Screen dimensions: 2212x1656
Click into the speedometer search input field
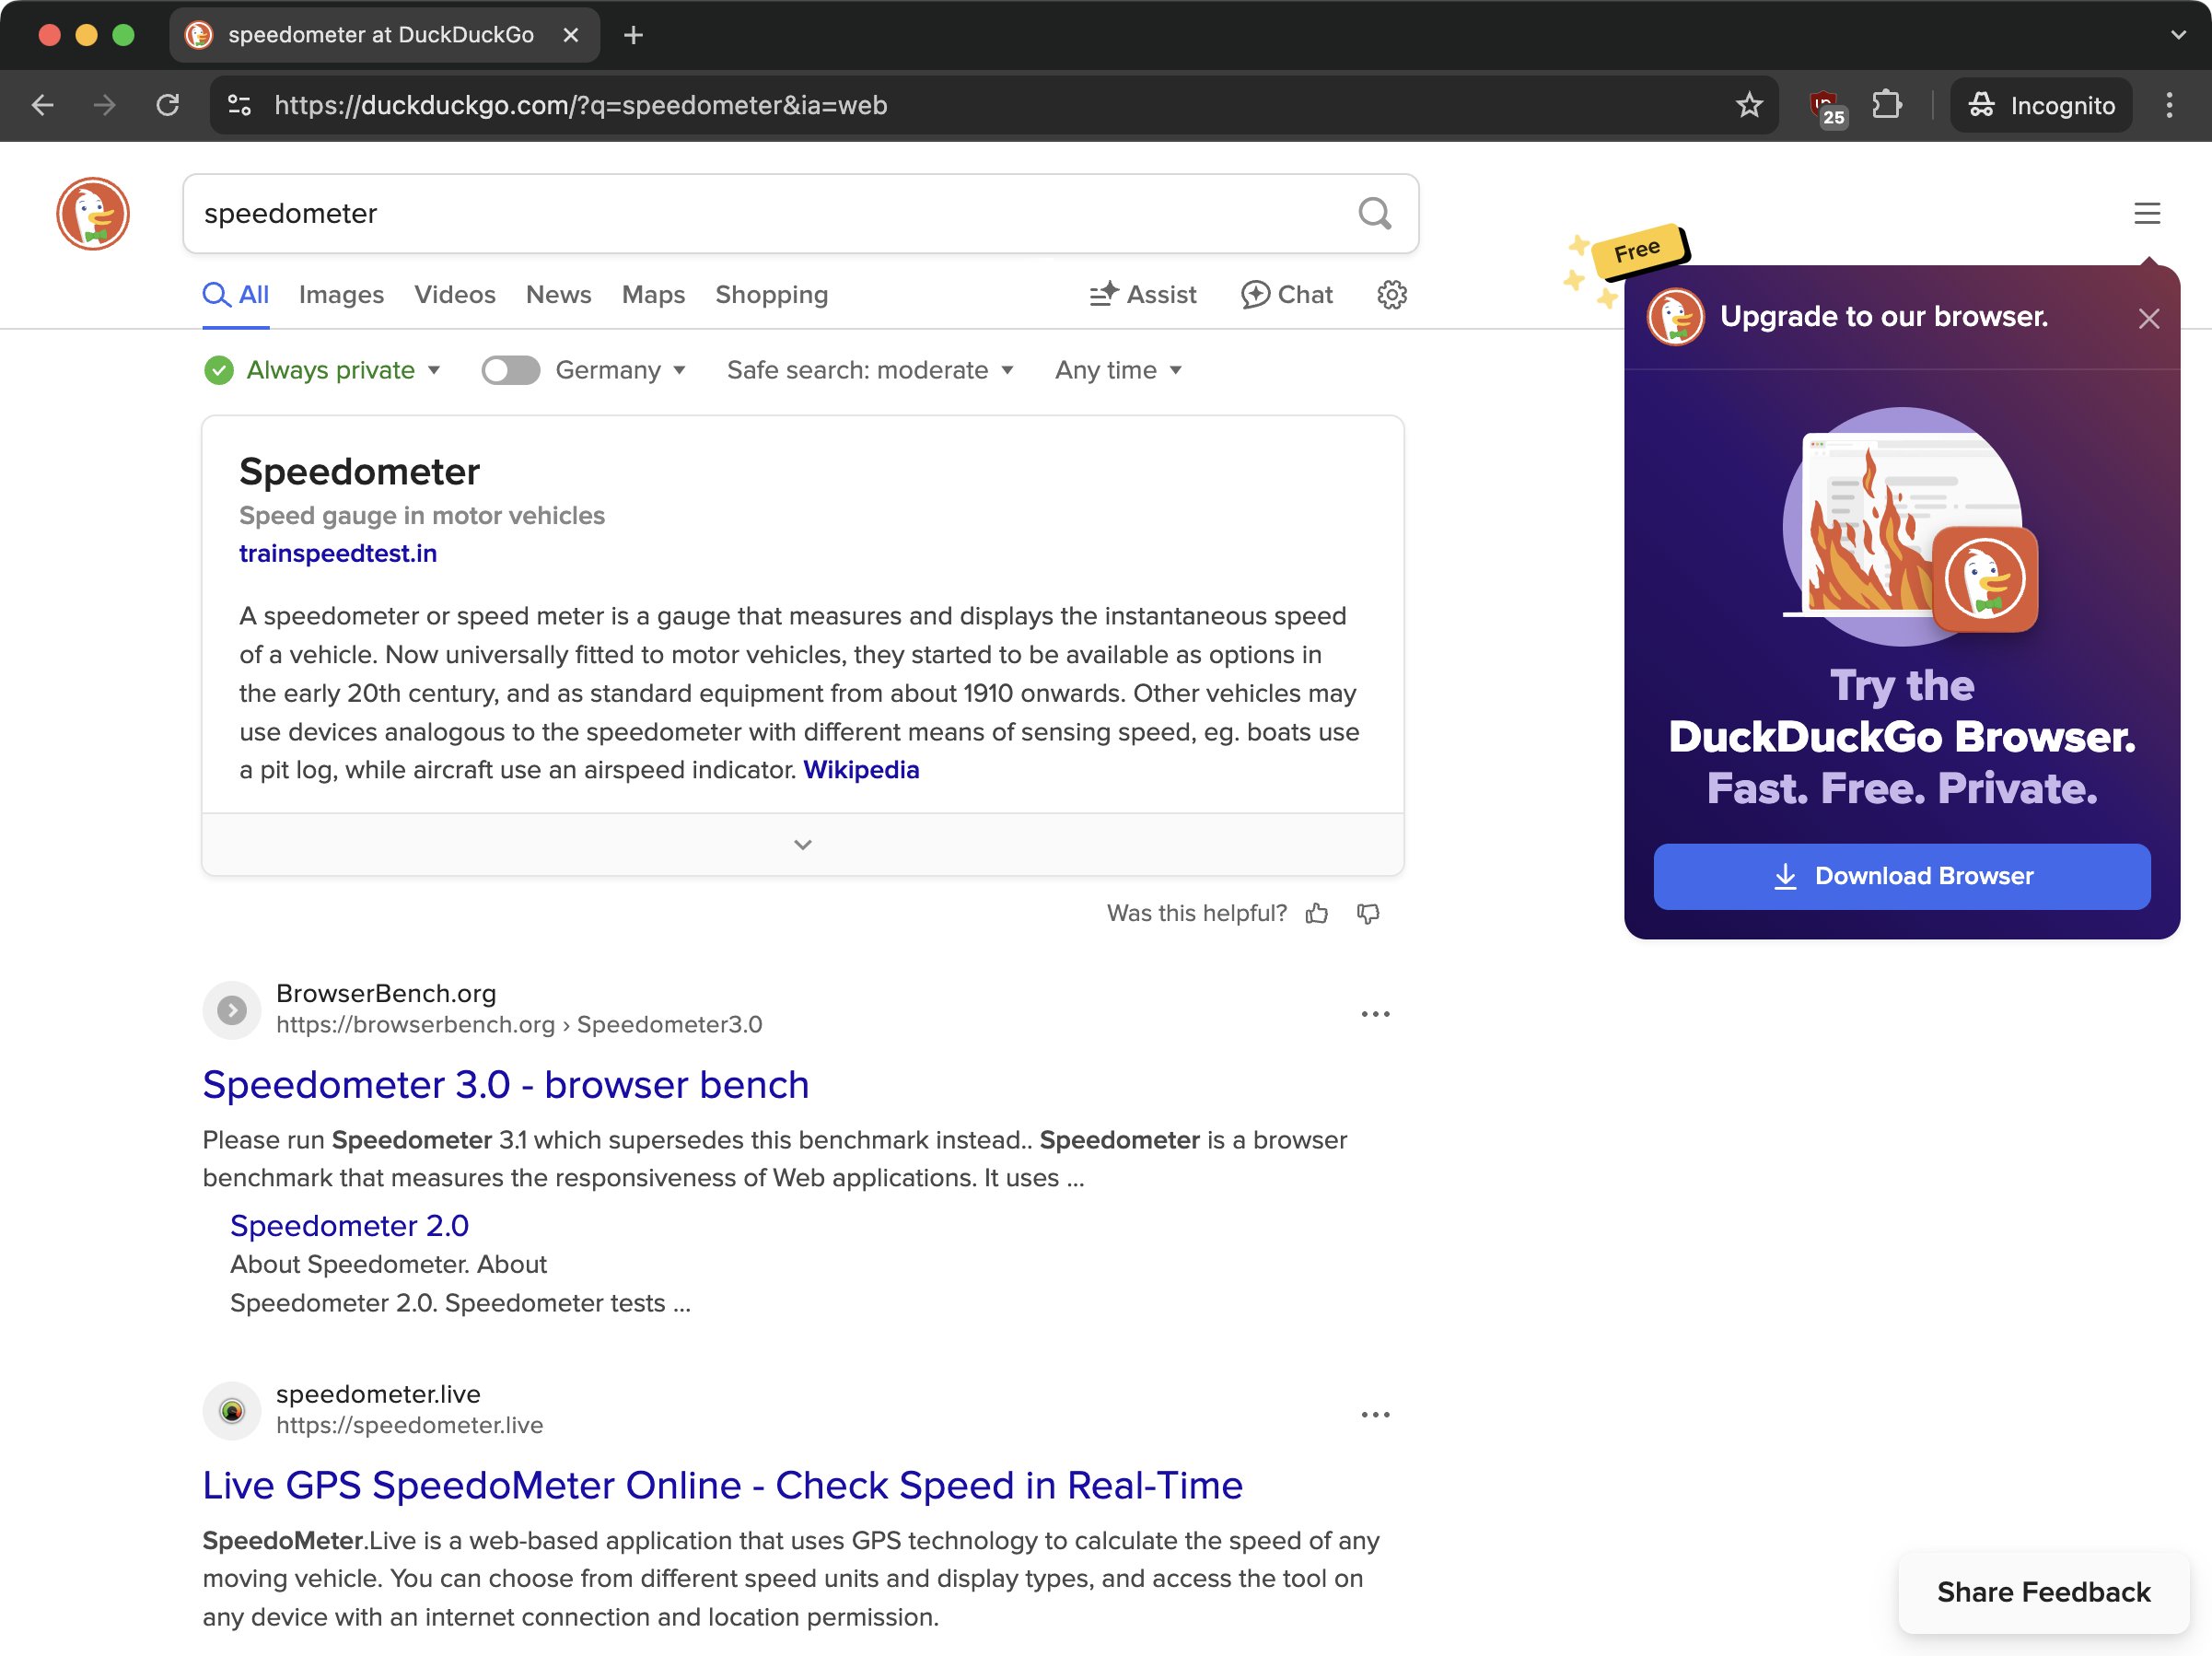coord(760,213)
